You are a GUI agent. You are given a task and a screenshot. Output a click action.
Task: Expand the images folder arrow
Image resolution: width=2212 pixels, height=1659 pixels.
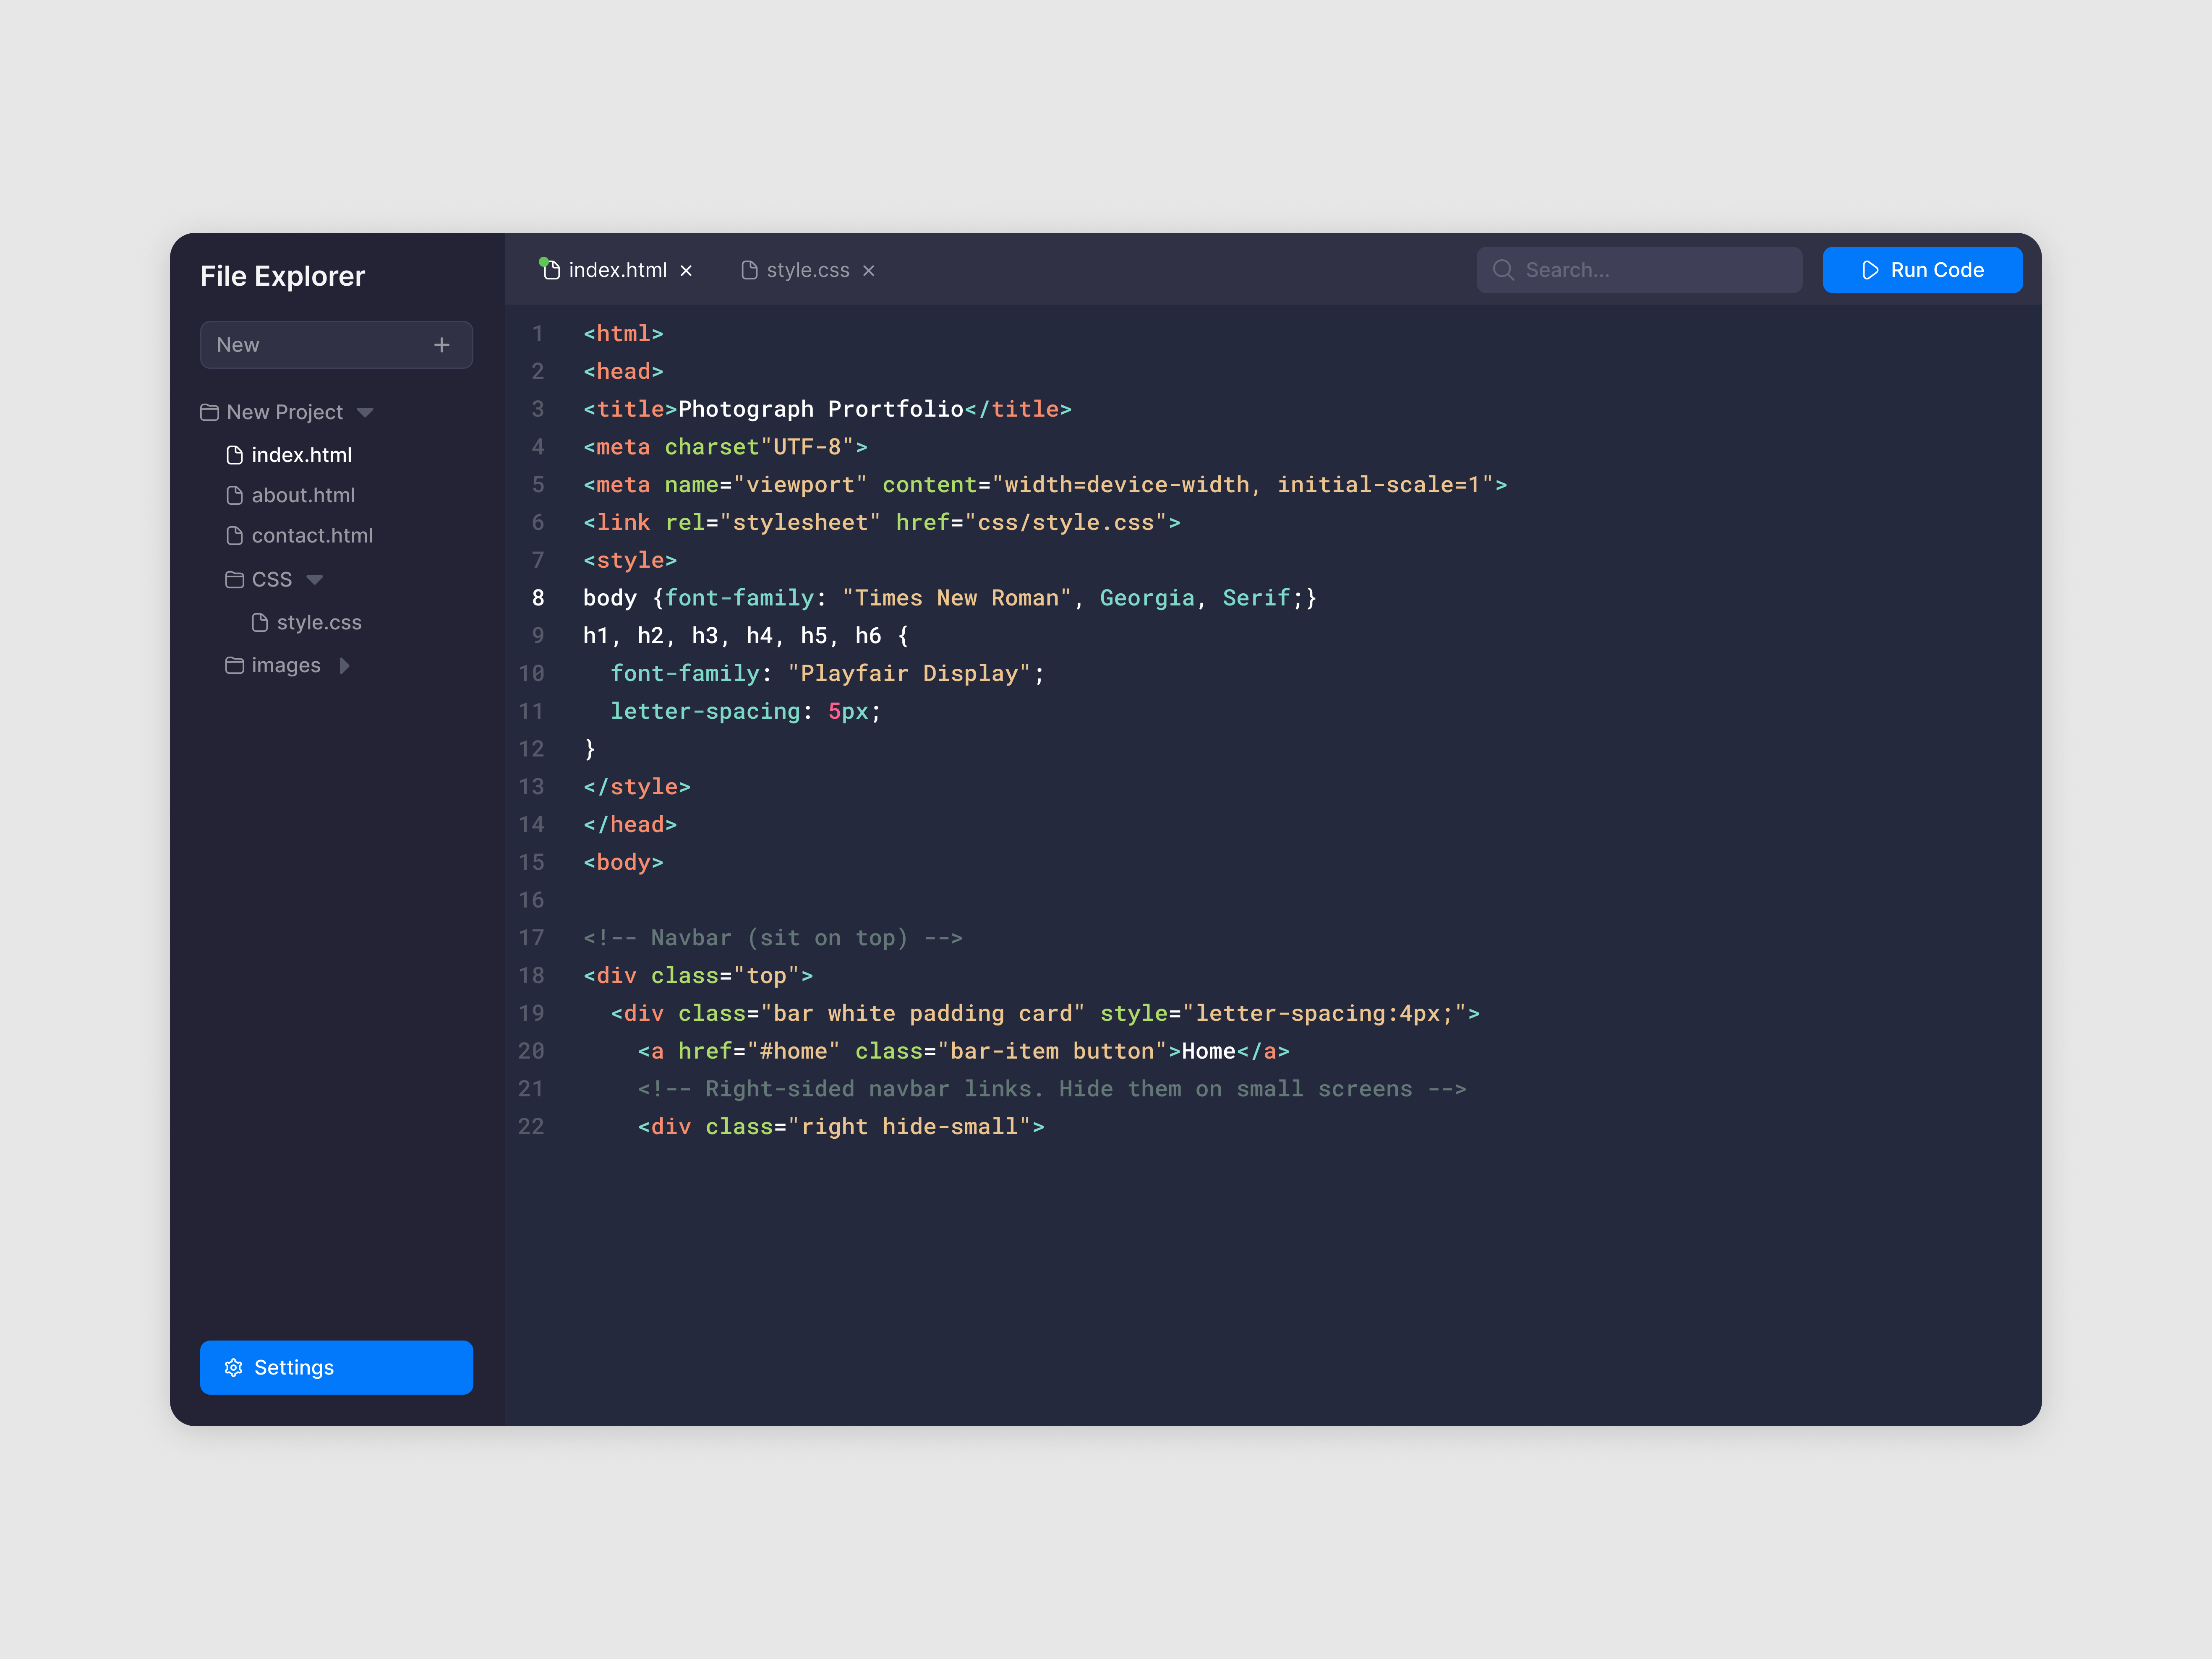point(344,666)
